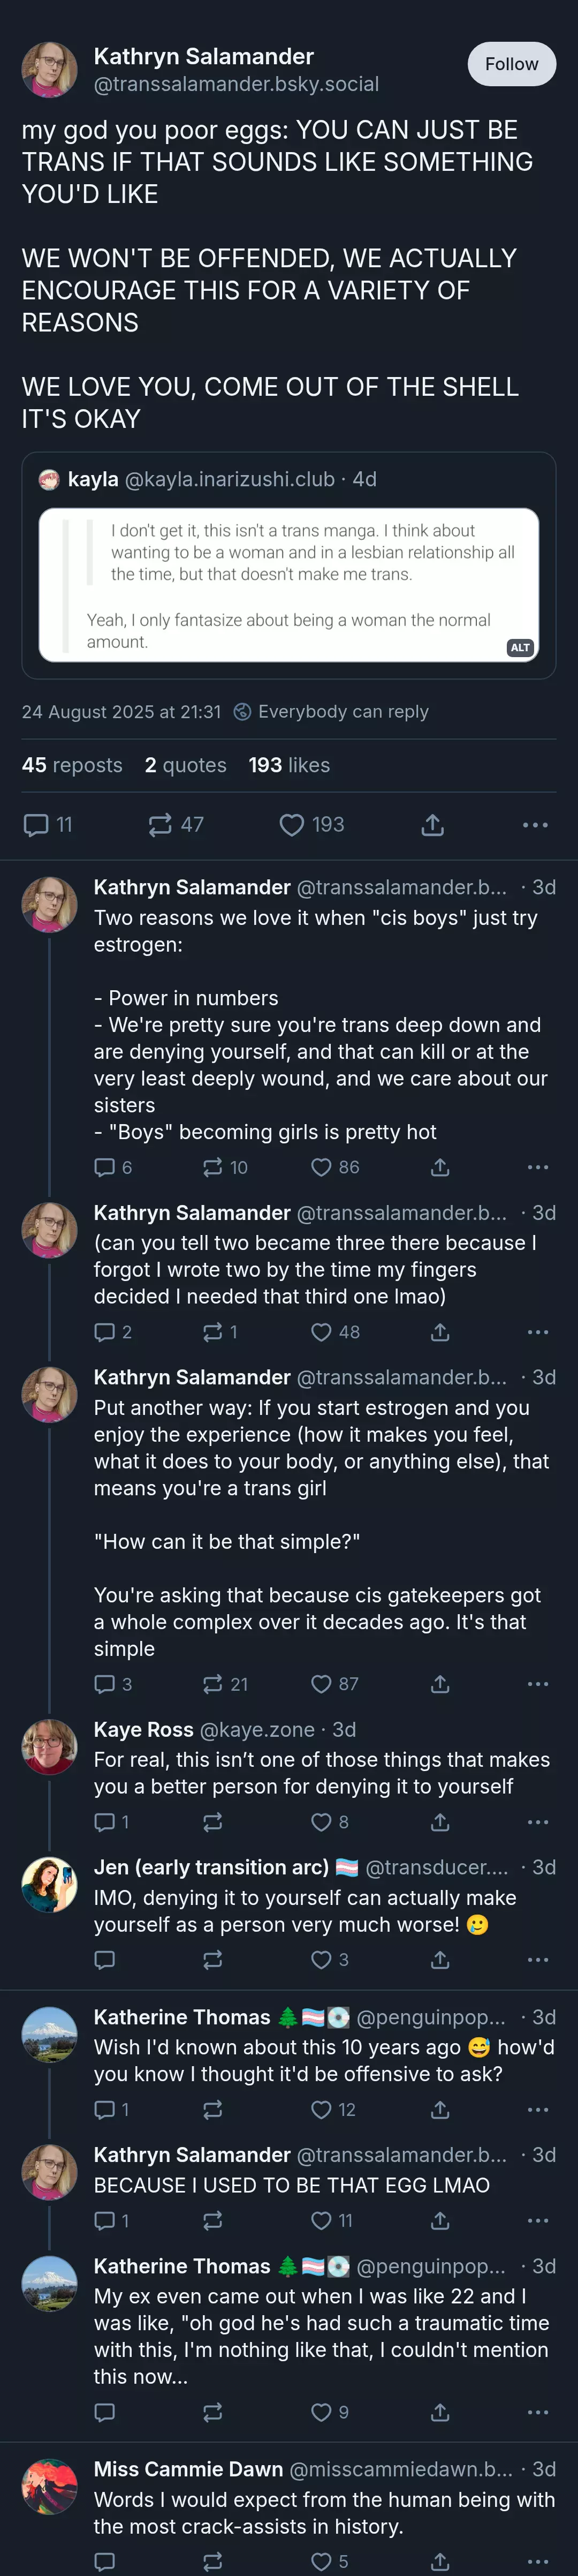Reply to the main post with 11 comments
This screenshot has width=578, height=2576.
tap(47, 825)
